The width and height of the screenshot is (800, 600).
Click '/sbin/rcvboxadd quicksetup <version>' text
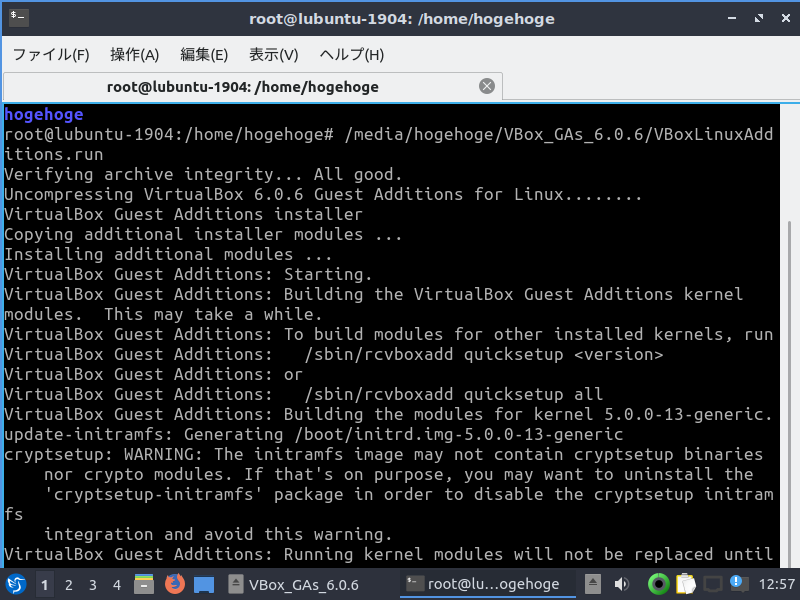[x=484, y=355]
